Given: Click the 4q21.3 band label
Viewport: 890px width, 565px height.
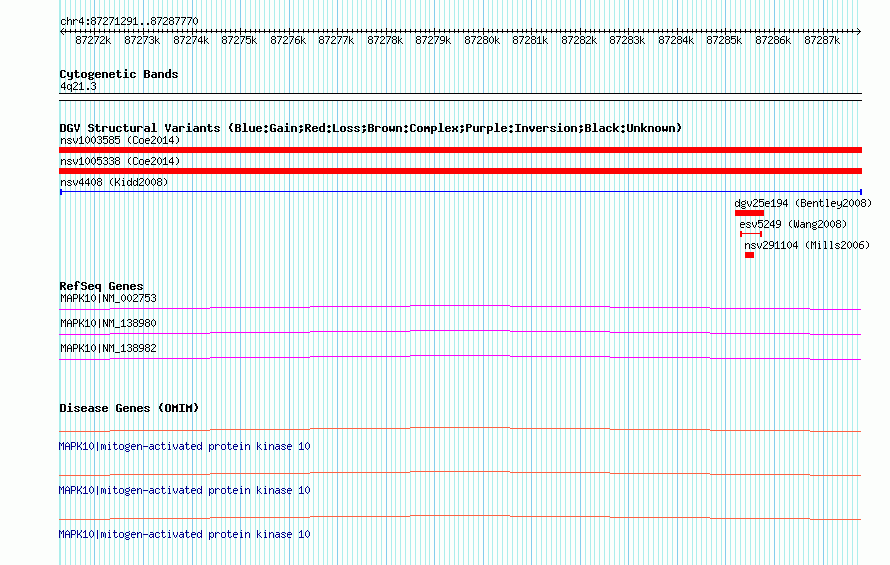Looking at the screenshot, I should [x=78, y=86].
